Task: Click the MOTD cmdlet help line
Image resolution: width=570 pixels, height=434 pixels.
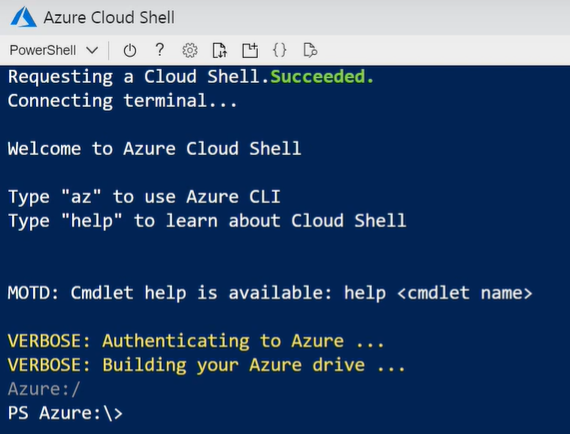Action: point(270,293)
